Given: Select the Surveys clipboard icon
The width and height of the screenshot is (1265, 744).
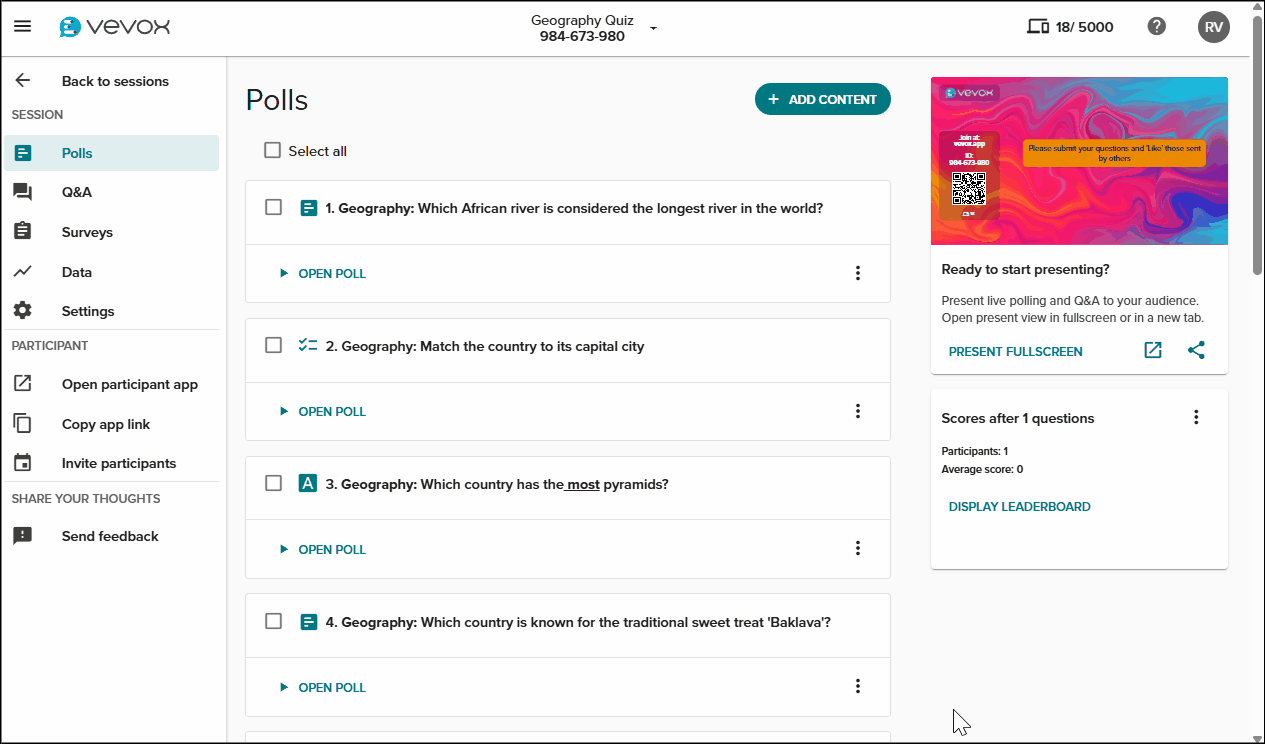Looking at the screenshot, I should click(x=22, y=231).
